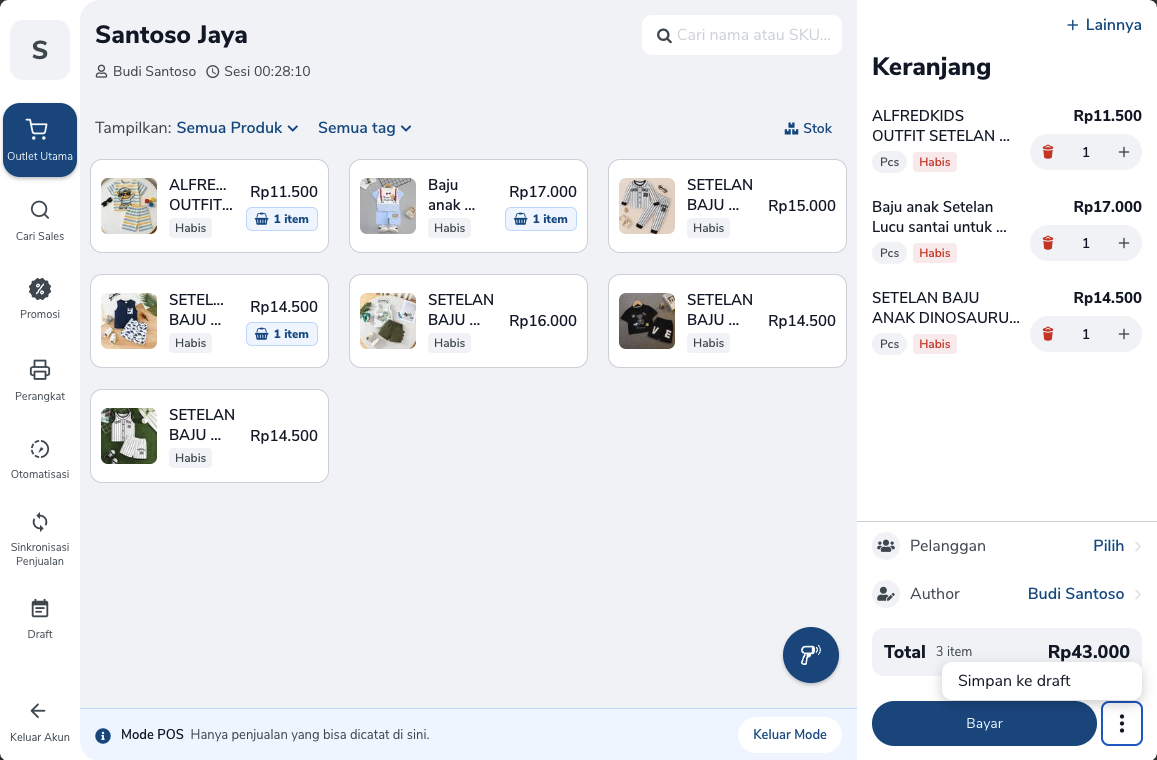Viewport: 1157px width, 760px height.
Task: Click the 1 item badge on ALFREDKIDS card
Action: click(x=282, y=219)
